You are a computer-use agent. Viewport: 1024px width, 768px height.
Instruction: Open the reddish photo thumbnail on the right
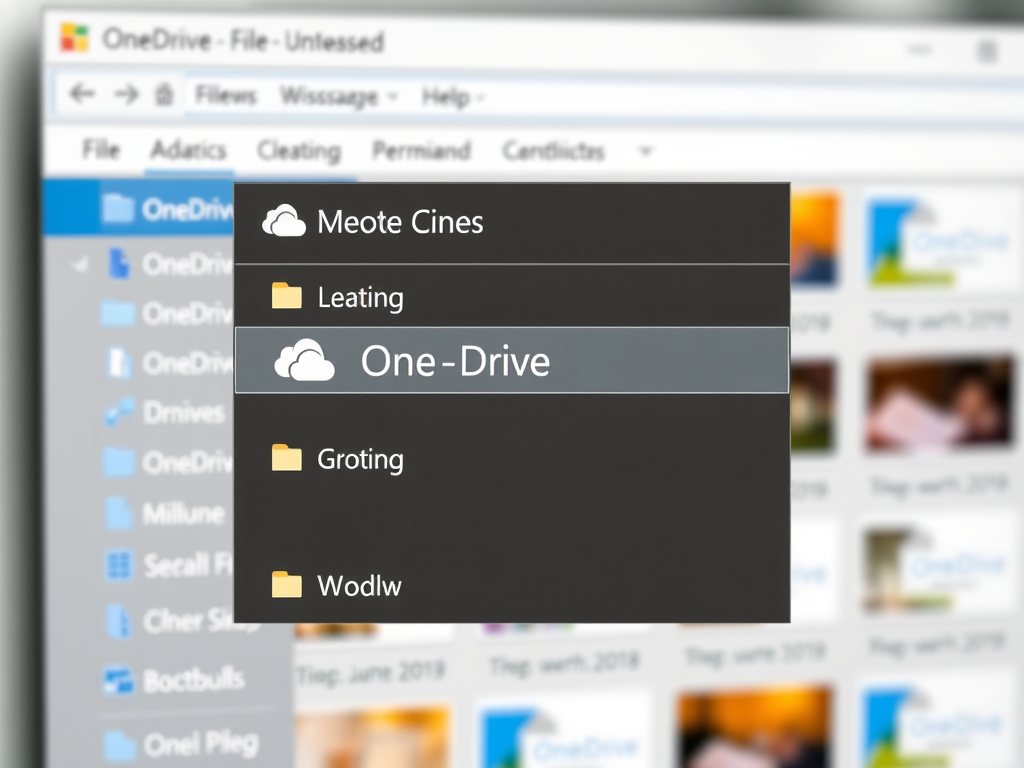point(940,405)
